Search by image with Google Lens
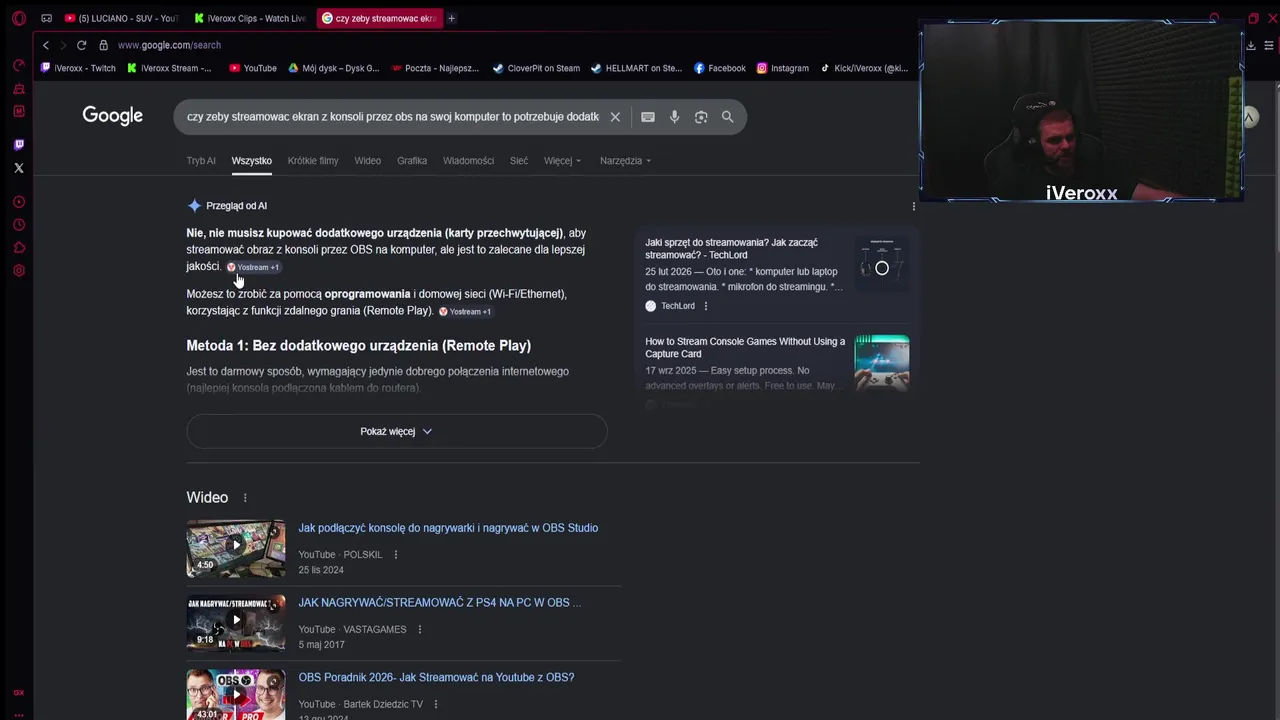1280x720 pixels. tap(701, 117)
